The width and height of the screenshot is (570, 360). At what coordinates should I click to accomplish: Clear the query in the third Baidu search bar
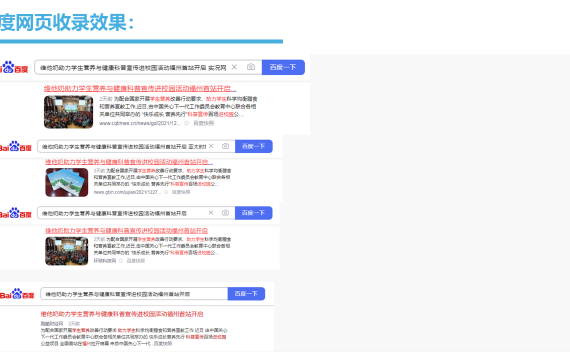[211, 213]
